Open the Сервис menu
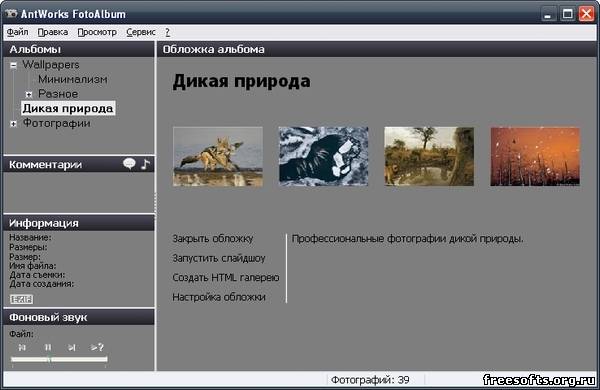This screenshot has height=390, width=600. [x=141, y=32]
